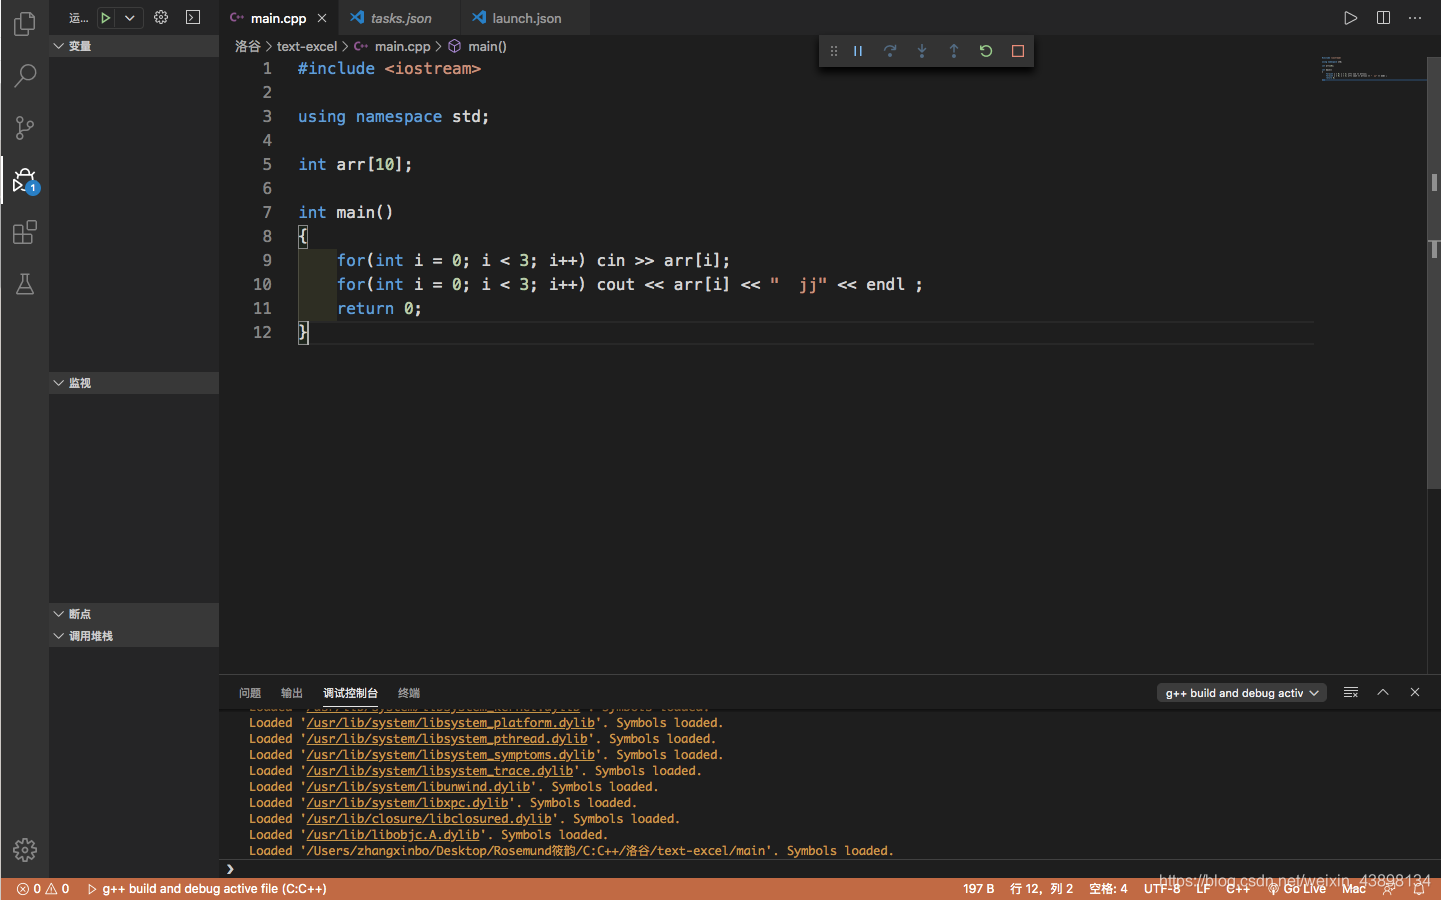Viewport: 1441px width, 900px height.
Task: Switch to the tasks.json tab
Action: 401,18
